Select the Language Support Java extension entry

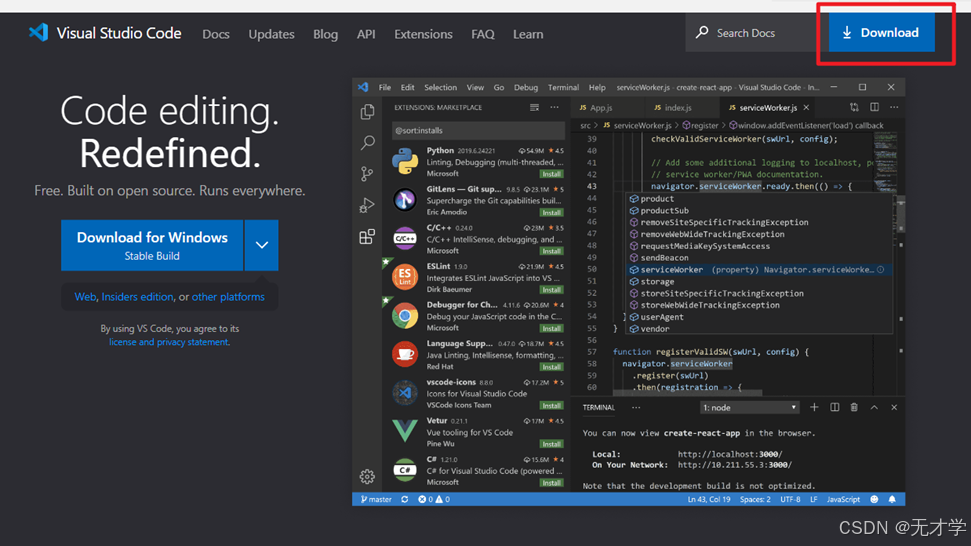[x=476, y=355]
